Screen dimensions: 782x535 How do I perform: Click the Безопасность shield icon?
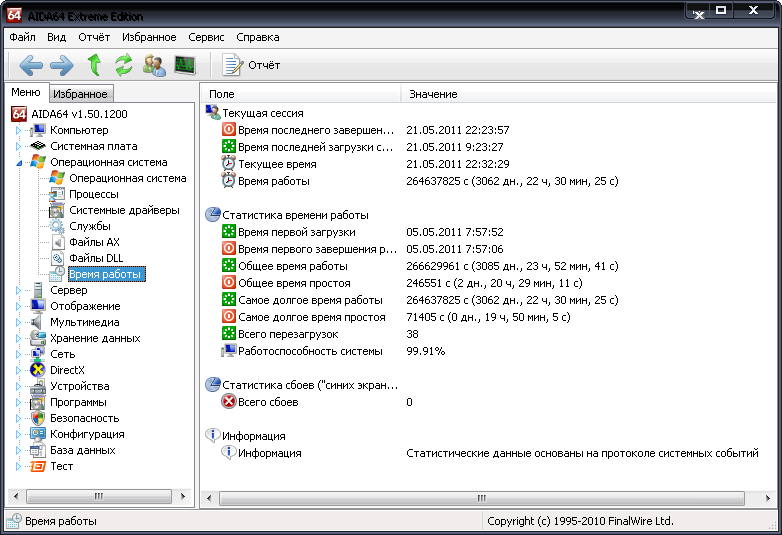click(38, 418)
